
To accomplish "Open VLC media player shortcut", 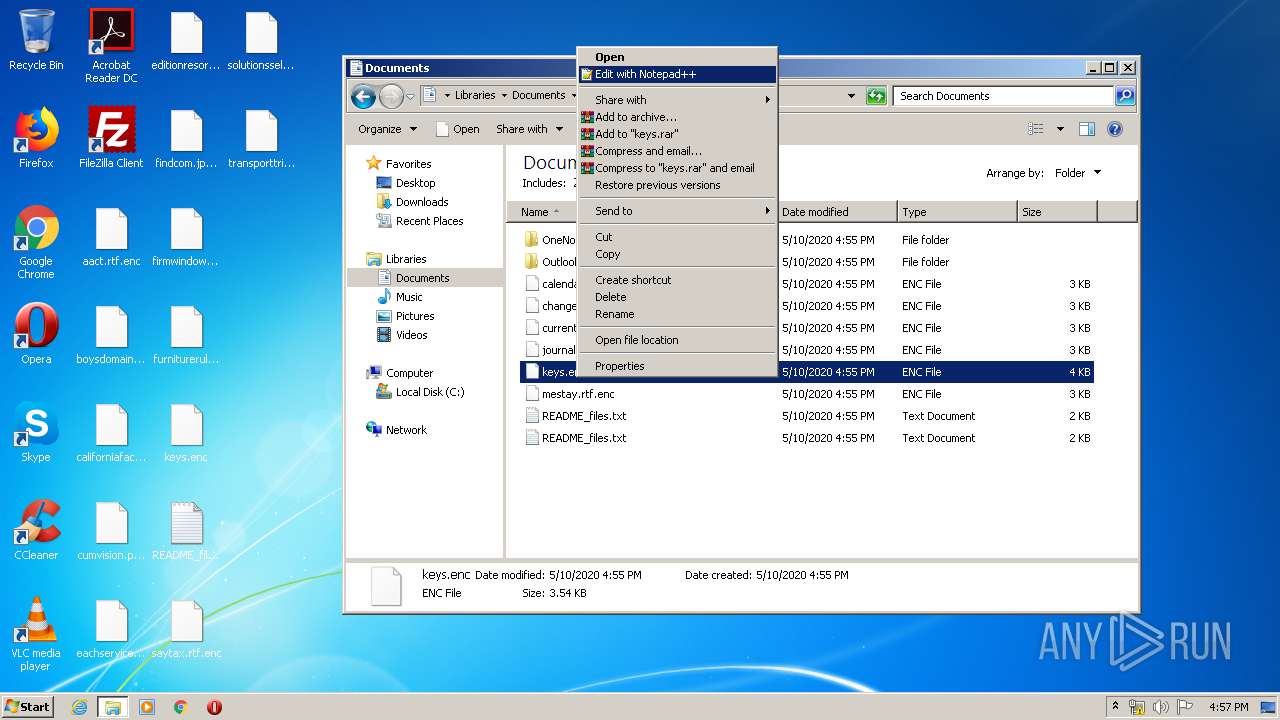I will click(36, 634).
